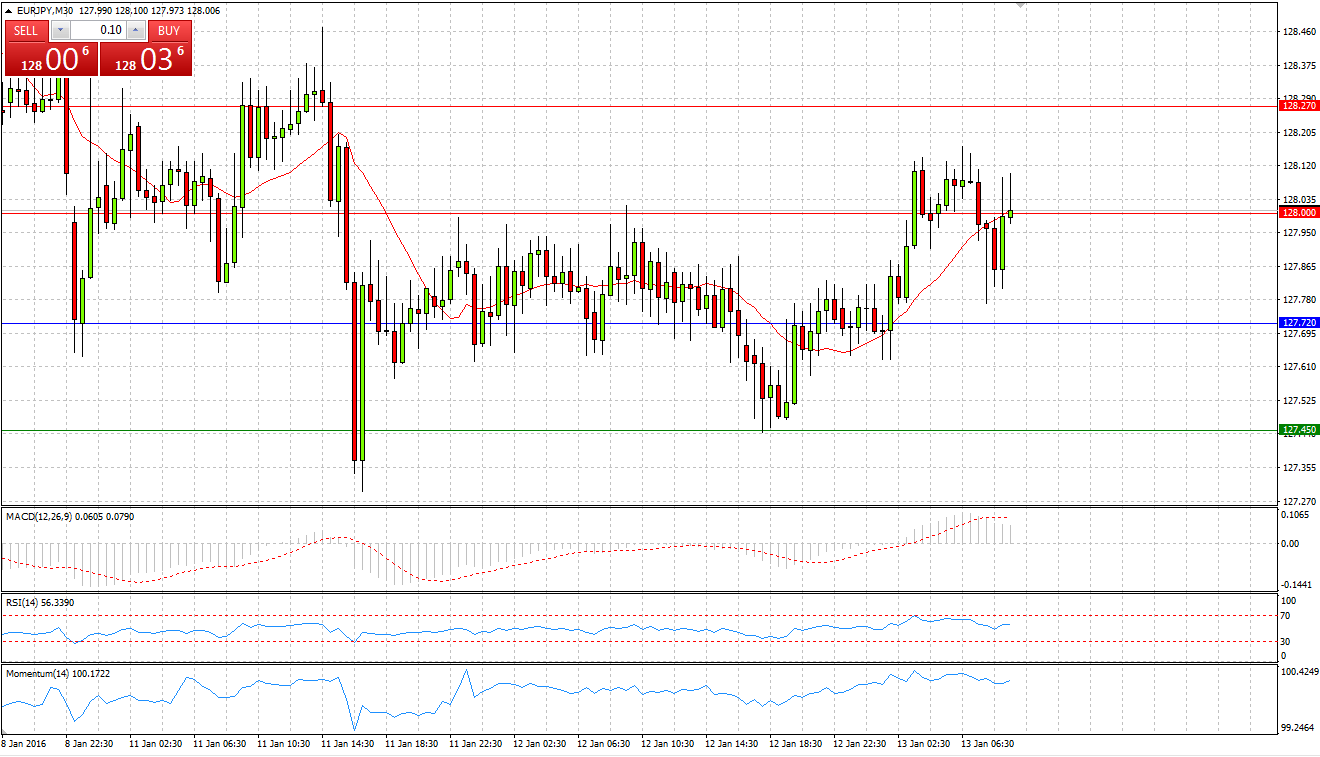Select the current price 128.000 label
This screenshot has width=1320, height=757.
tap(1299, 212)
